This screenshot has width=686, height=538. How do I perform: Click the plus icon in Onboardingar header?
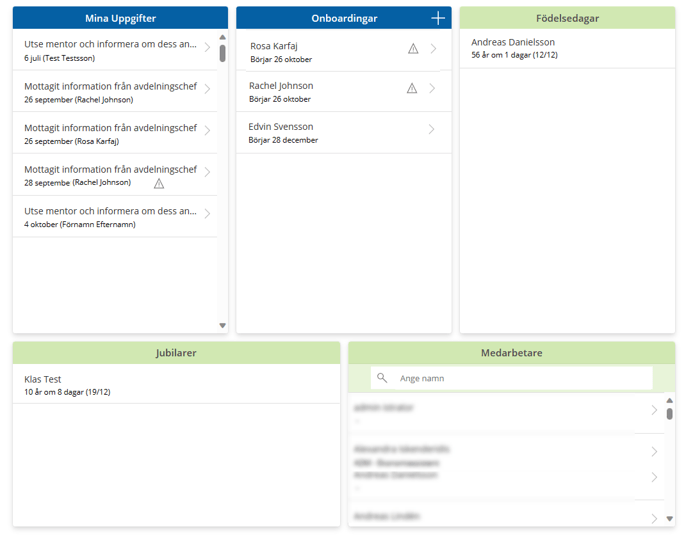437,18
